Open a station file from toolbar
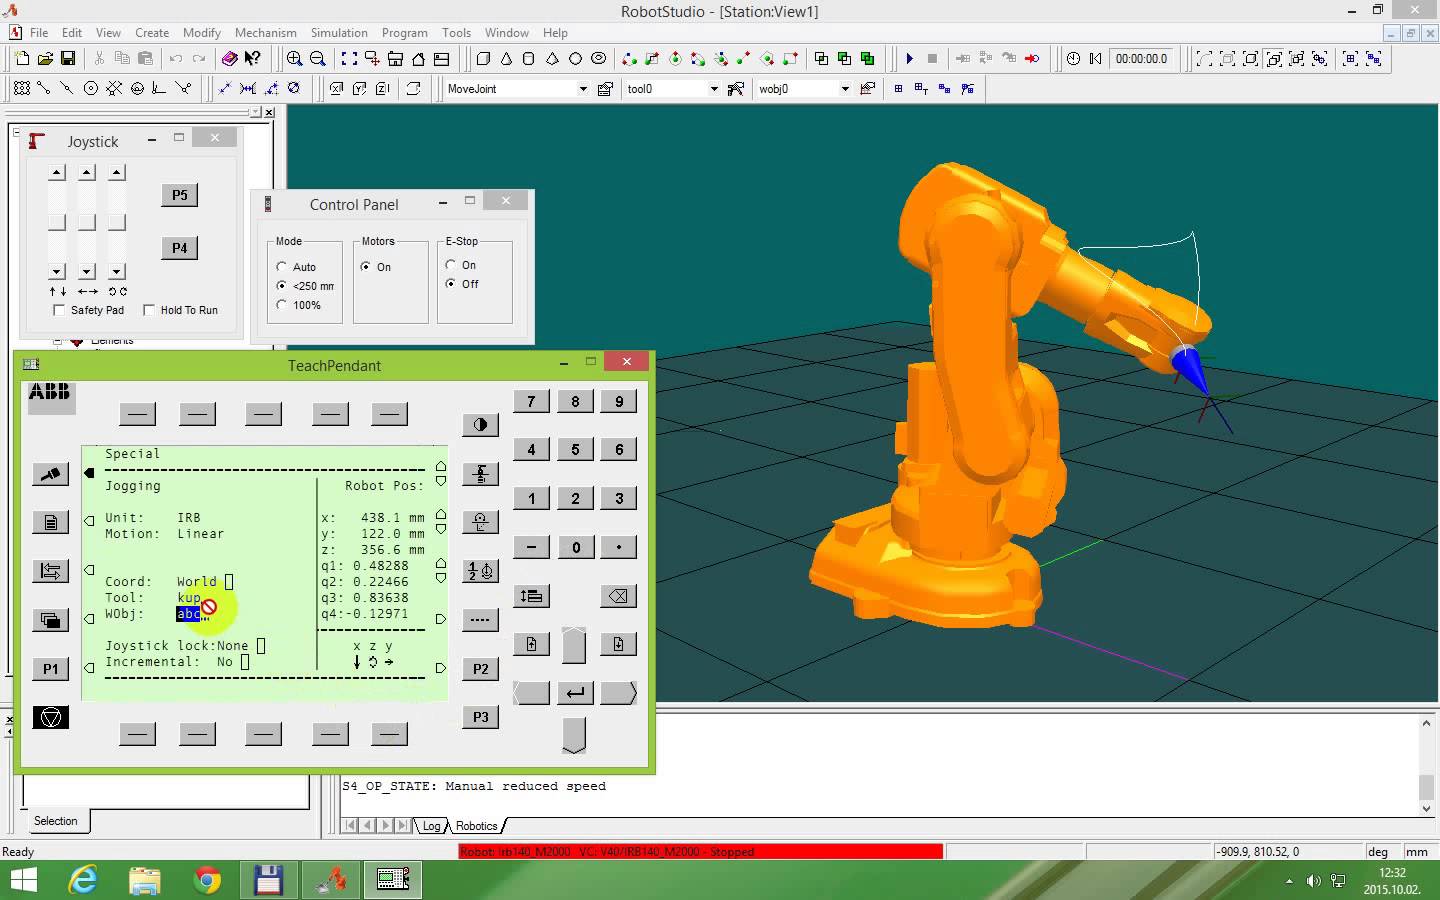The width and height of the screenshot is (1440, 900). point(45,59)
